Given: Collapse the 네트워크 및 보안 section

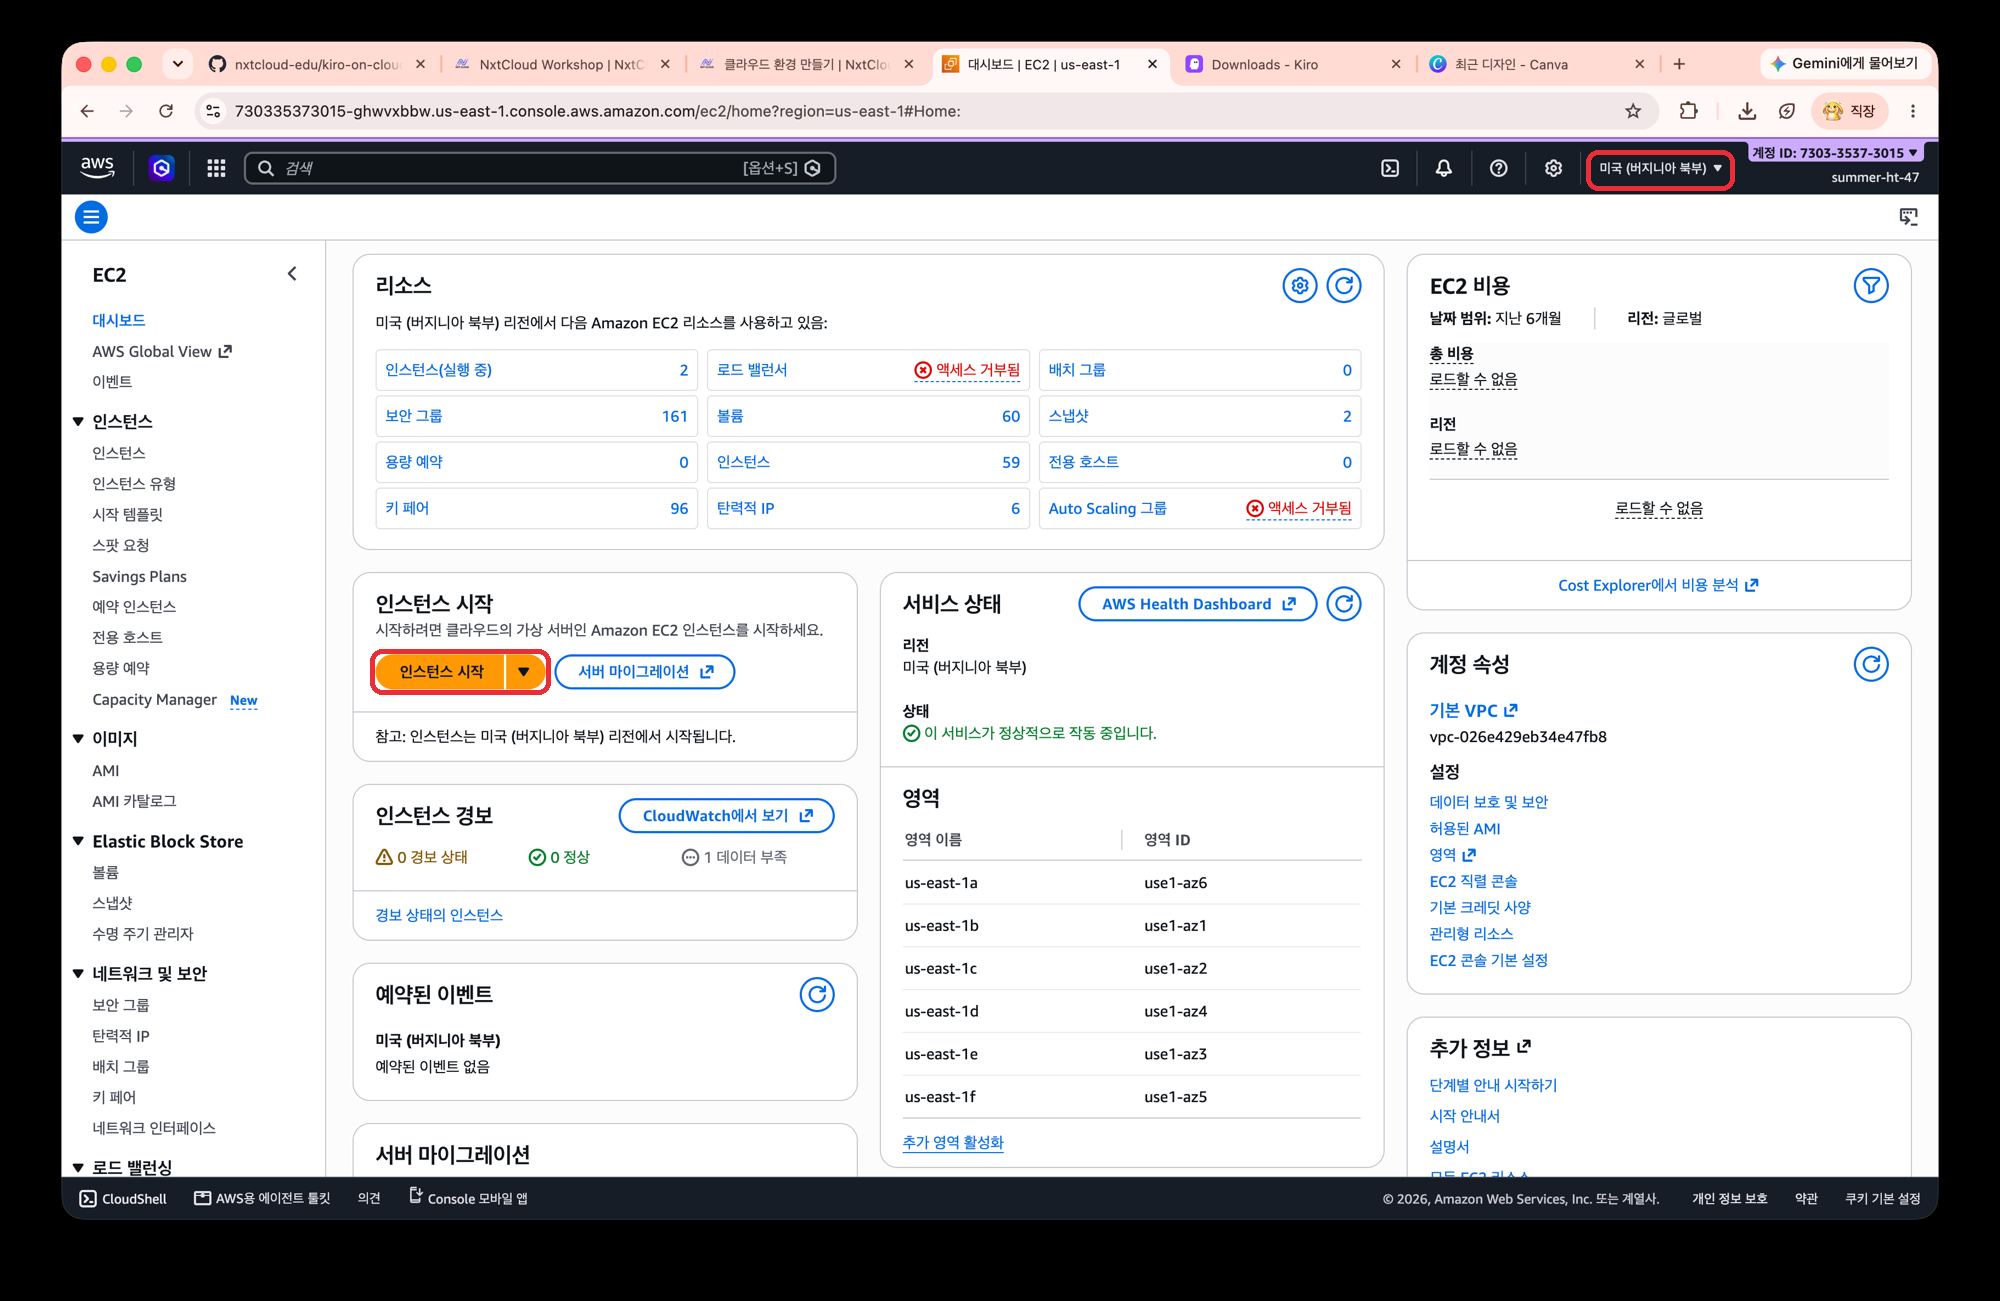Looking at the screenshot, I should coord(78,973).
